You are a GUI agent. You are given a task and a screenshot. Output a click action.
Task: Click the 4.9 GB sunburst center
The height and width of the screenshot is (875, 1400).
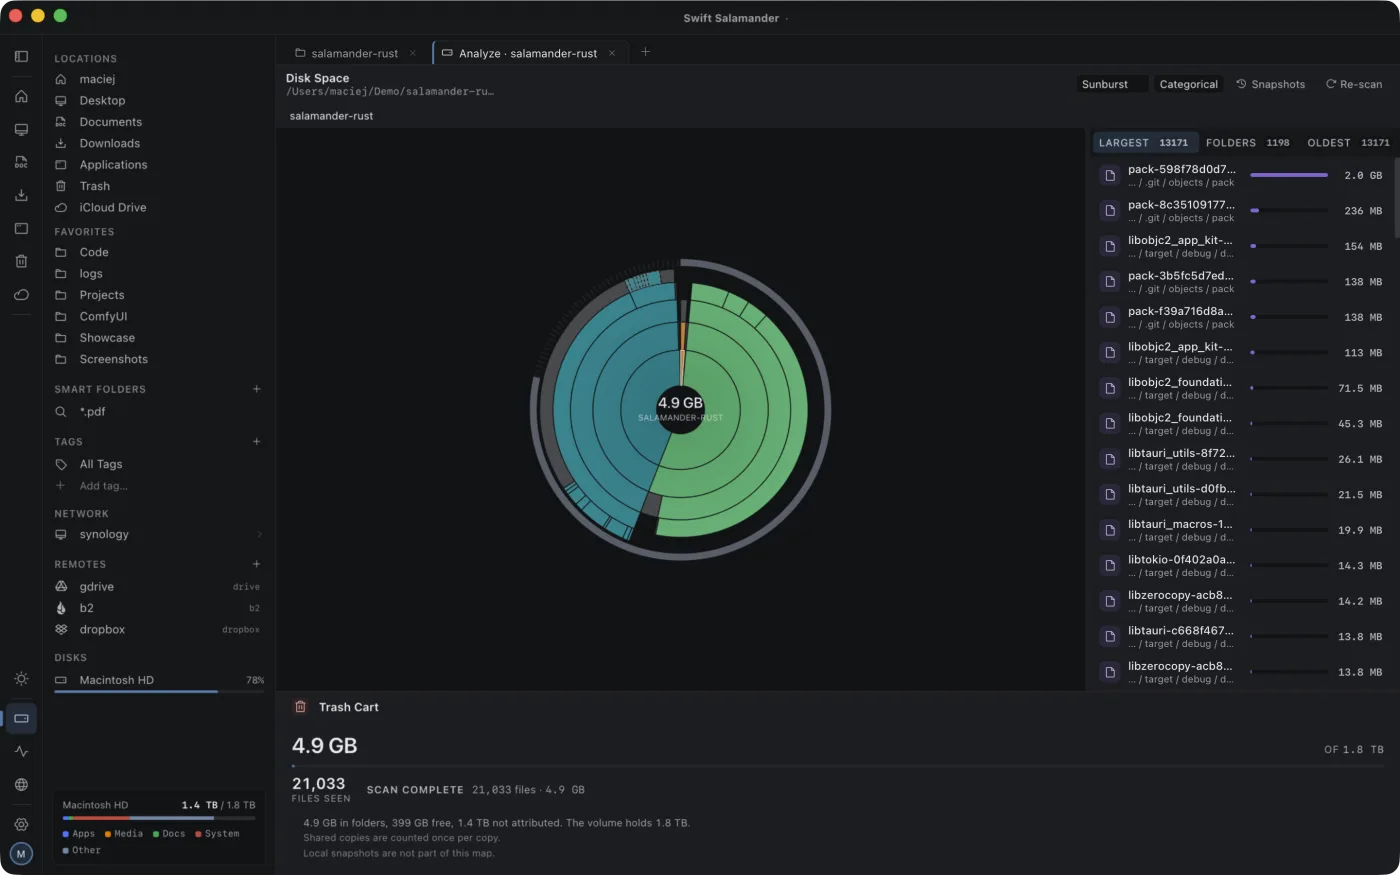pos(680,410)
